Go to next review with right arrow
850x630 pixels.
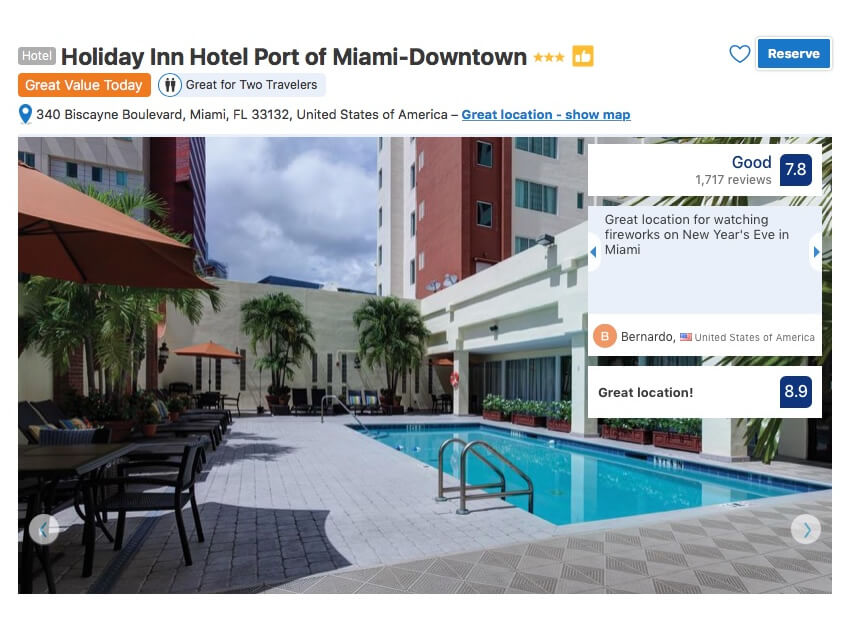coord(816,252)
